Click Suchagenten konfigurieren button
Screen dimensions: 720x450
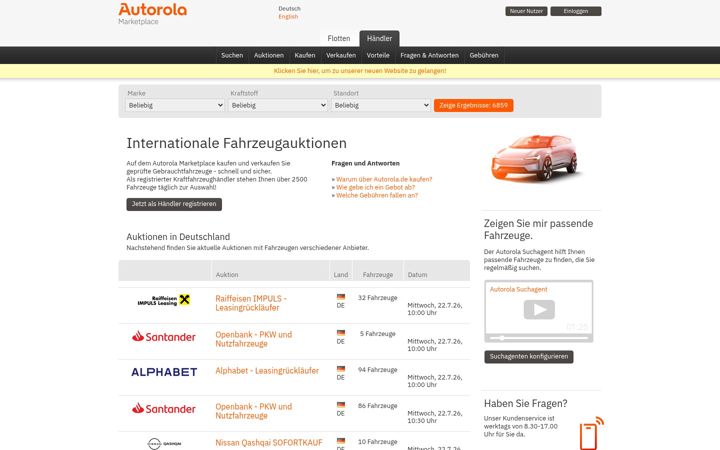click(x=529, y=357)
